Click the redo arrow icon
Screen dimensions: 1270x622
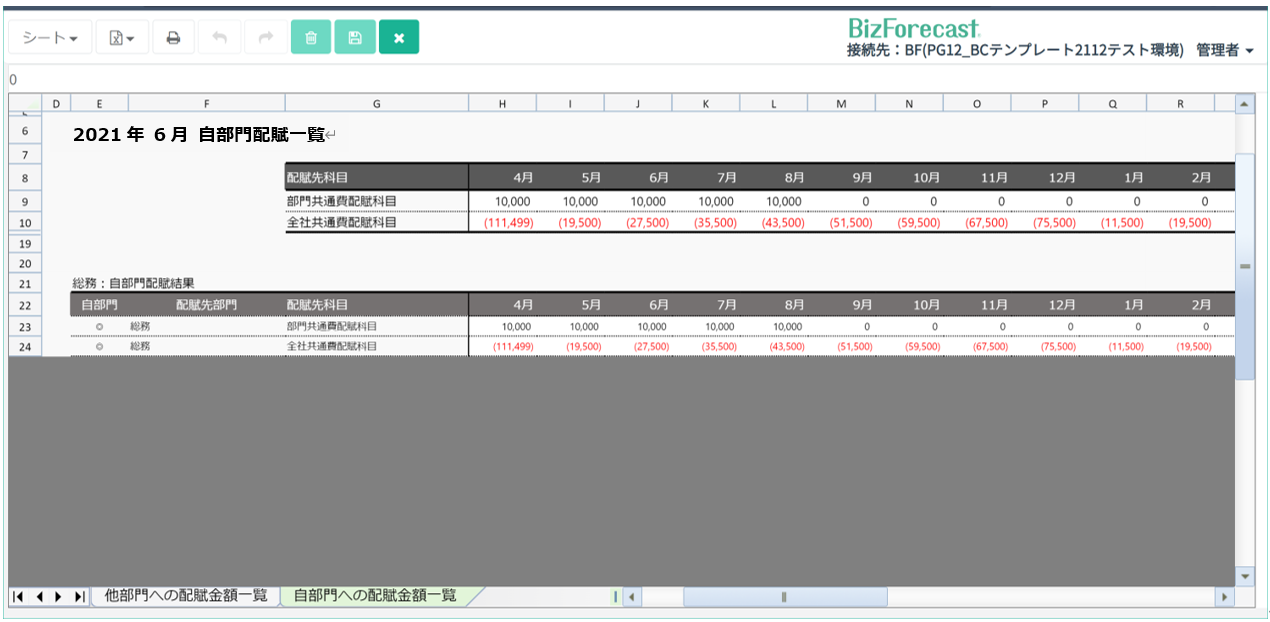pyautogui.click(x=265, y=38)
